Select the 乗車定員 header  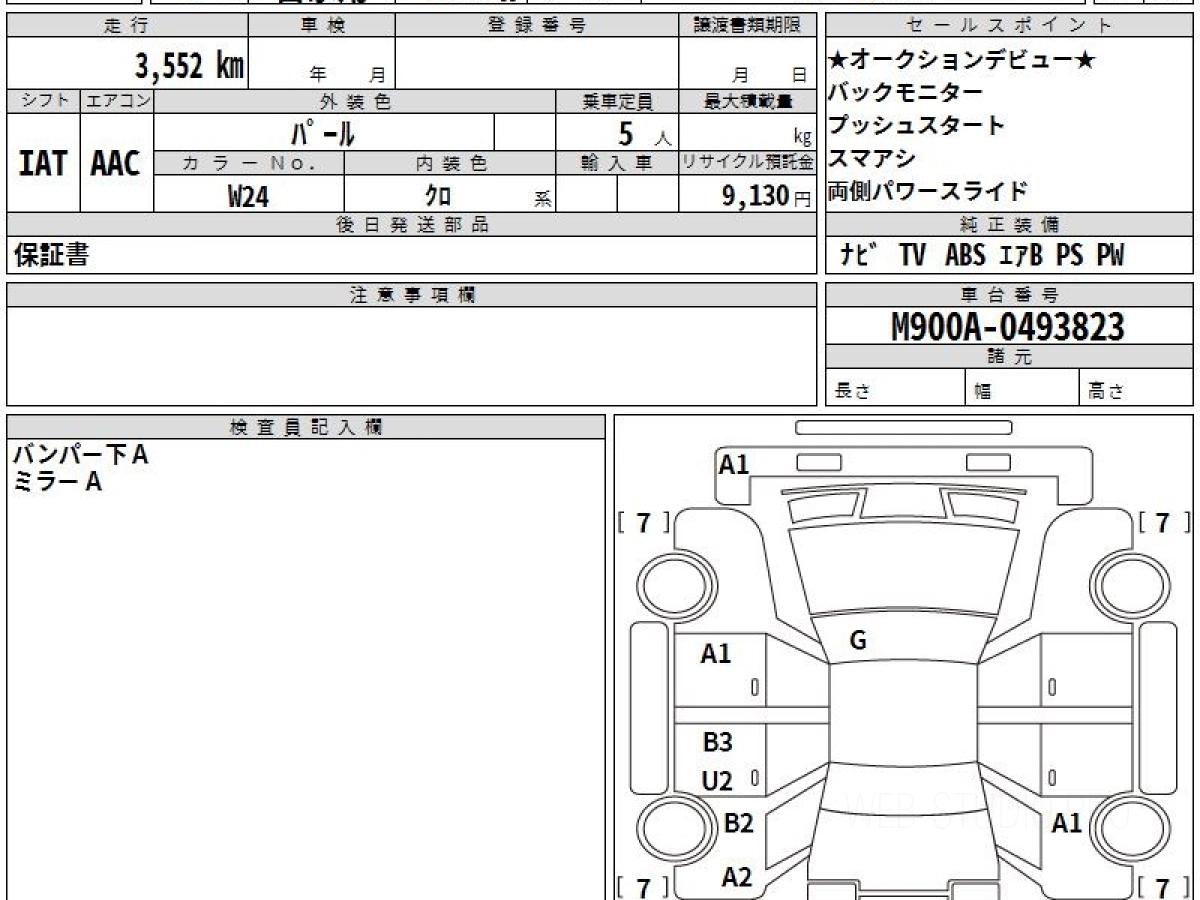click(x=617, y=101)
